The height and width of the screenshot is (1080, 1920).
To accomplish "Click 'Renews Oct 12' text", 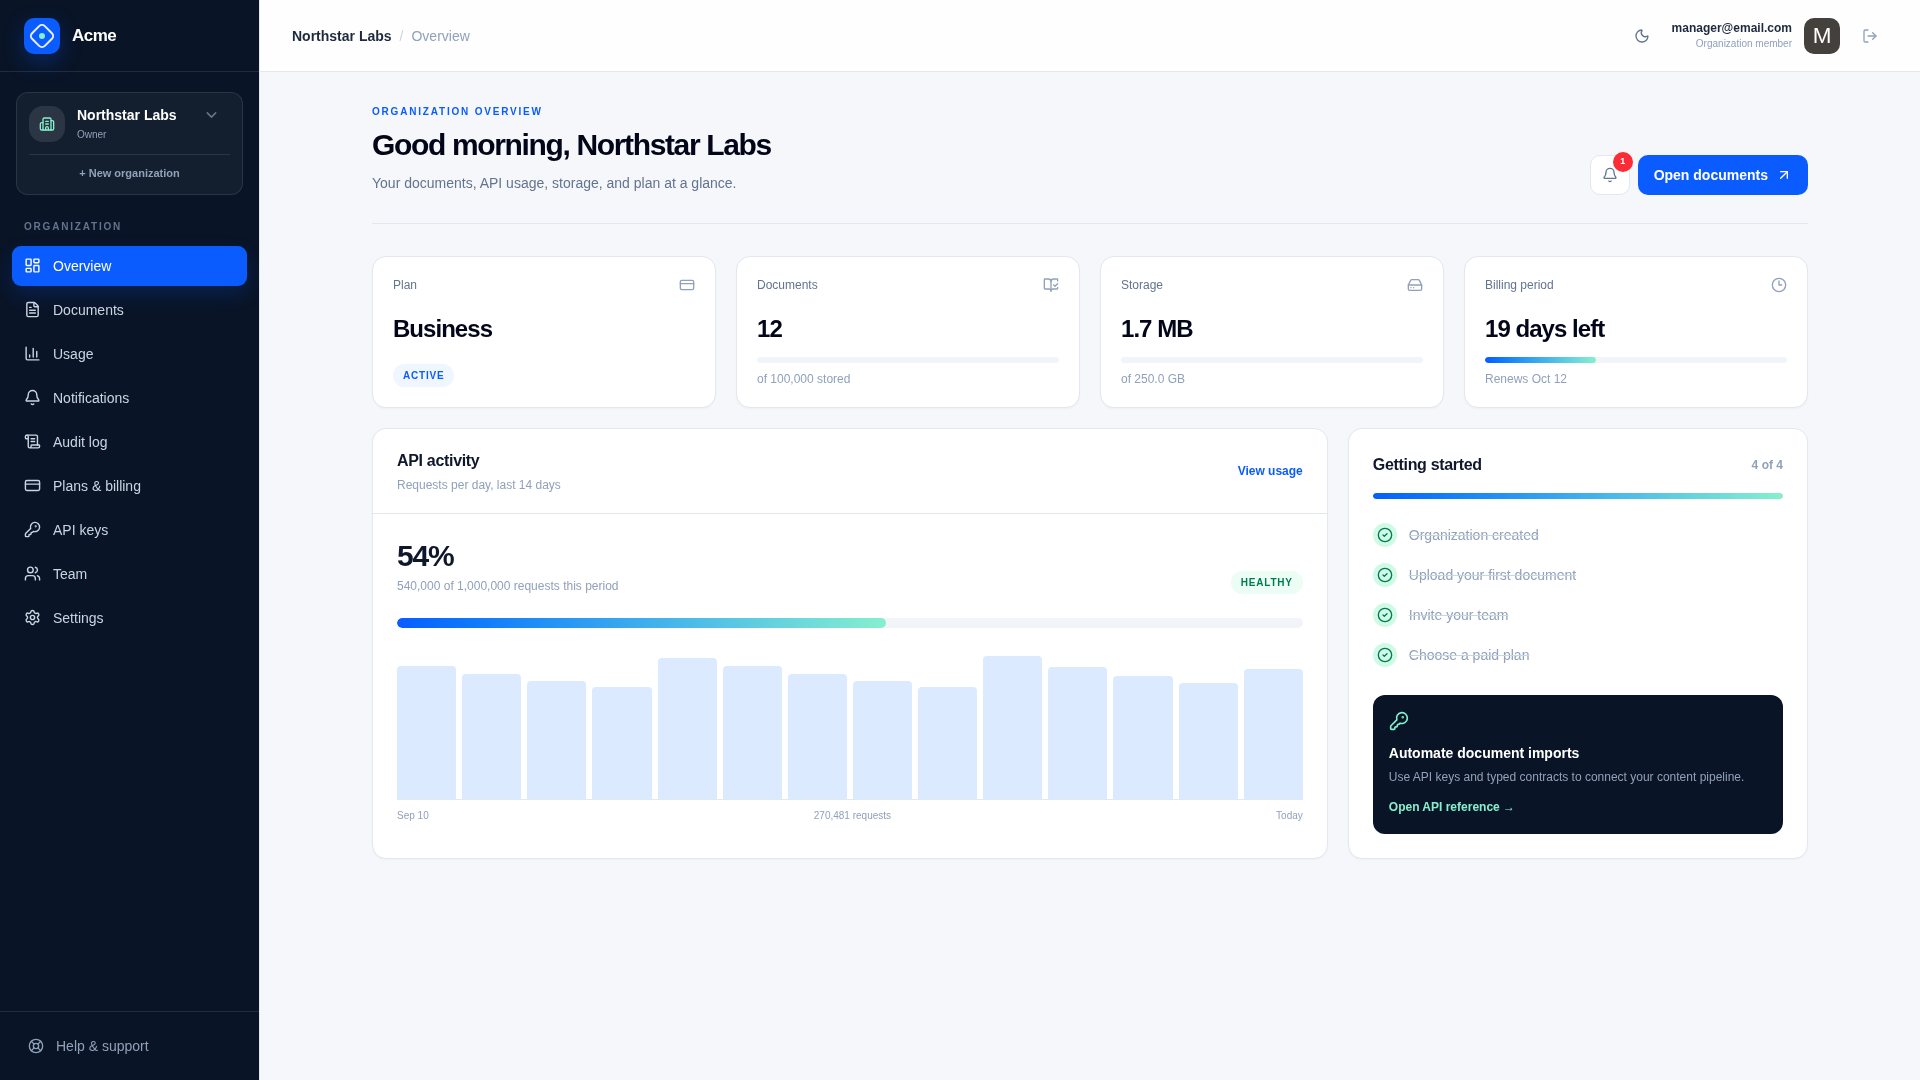I will tap(1526, 379).
